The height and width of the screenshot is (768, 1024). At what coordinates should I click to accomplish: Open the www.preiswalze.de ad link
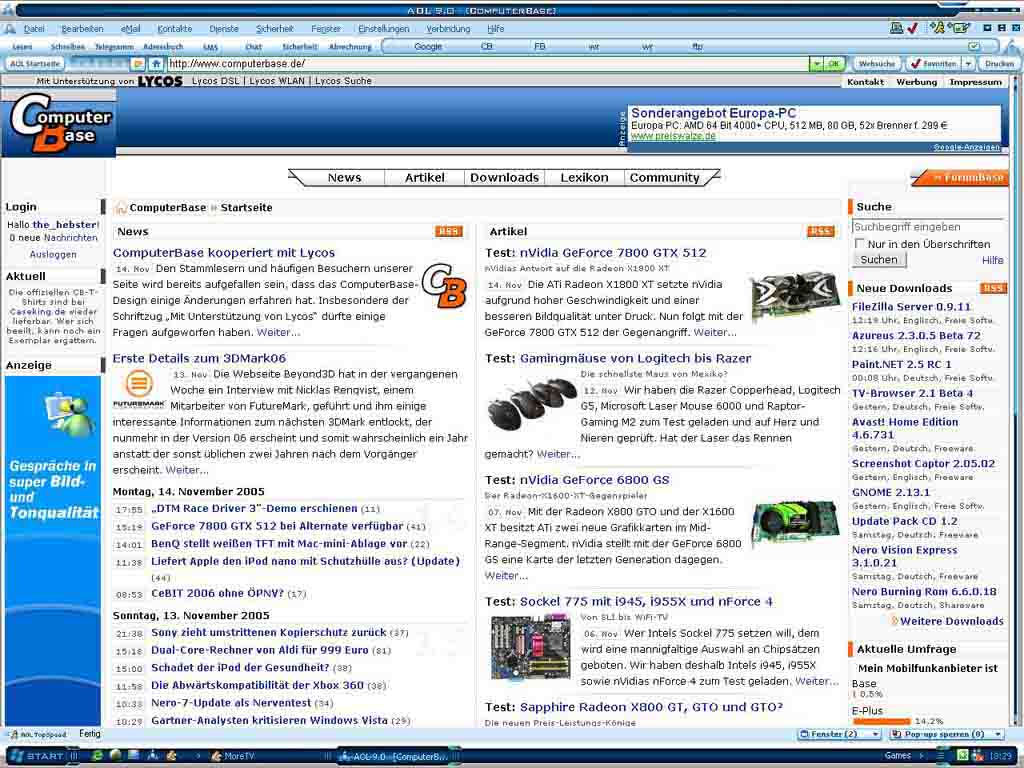coord(673,136)
